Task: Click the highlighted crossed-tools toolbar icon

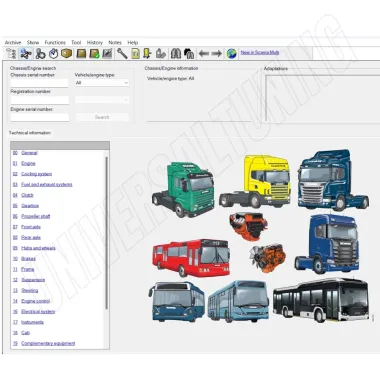Action: (26, 53)
